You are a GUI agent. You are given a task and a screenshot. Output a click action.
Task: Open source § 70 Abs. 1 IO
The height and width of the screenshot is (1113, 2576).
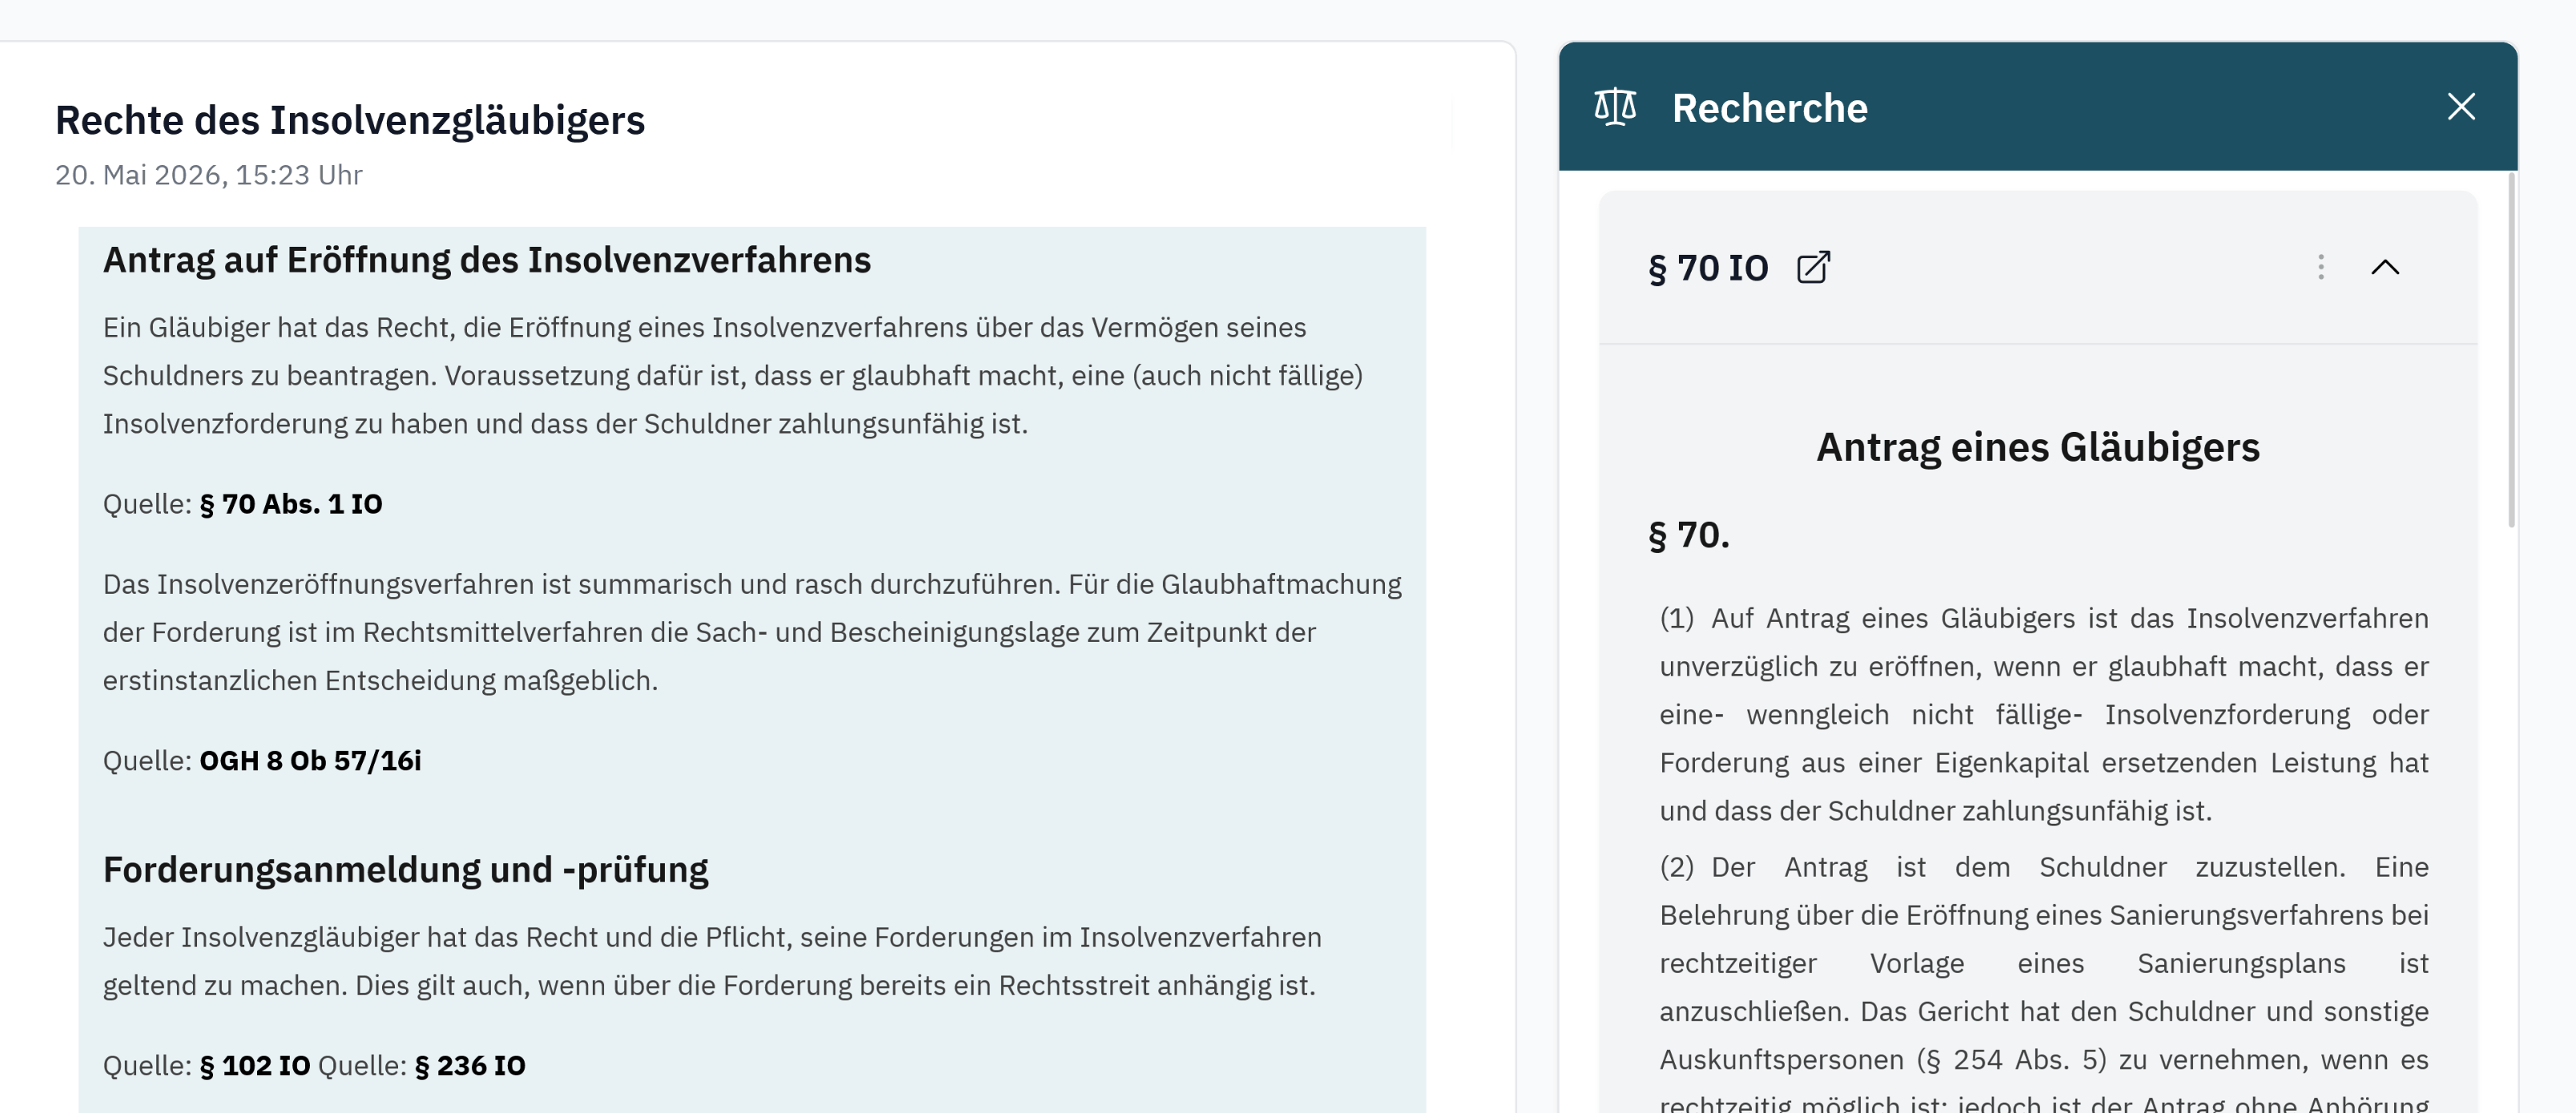pos(291,504)
